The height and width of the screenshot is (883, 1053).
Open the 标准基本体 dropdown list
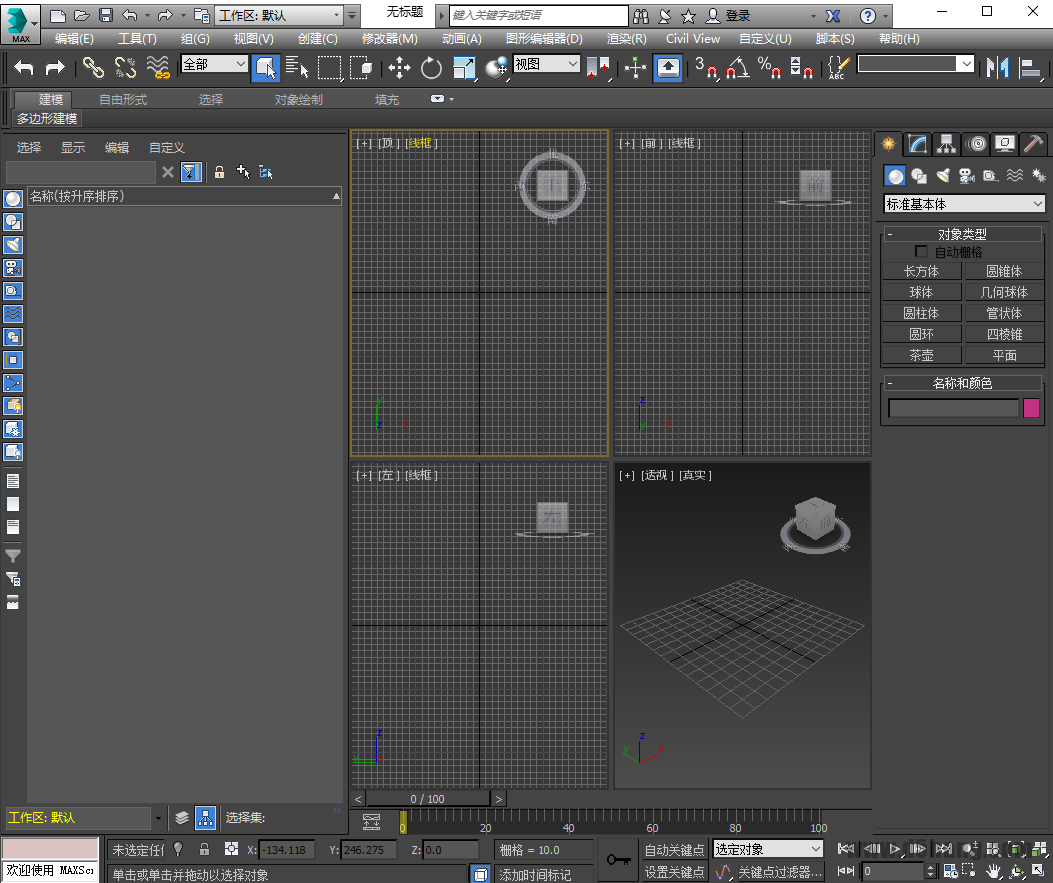[964, 204]
